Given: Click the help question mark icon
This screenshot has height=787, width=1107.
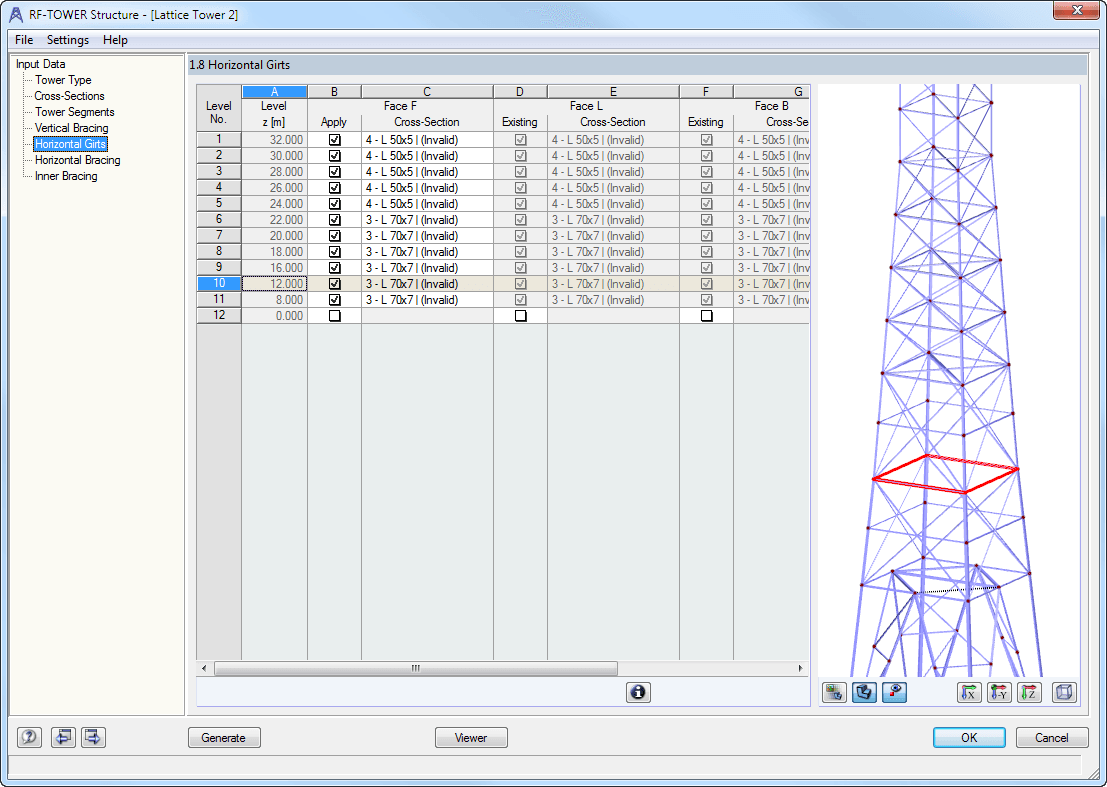Looking at the screenshot, I should (29, 737).
